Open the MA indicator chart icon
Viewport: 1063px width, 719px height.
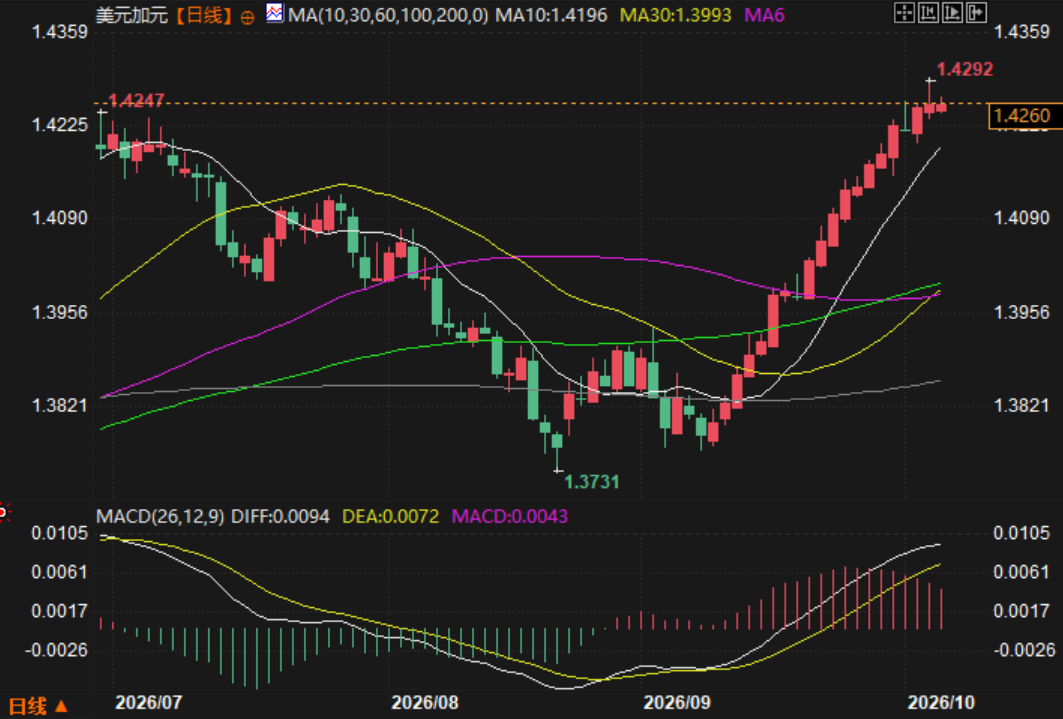tap(275, 13)
